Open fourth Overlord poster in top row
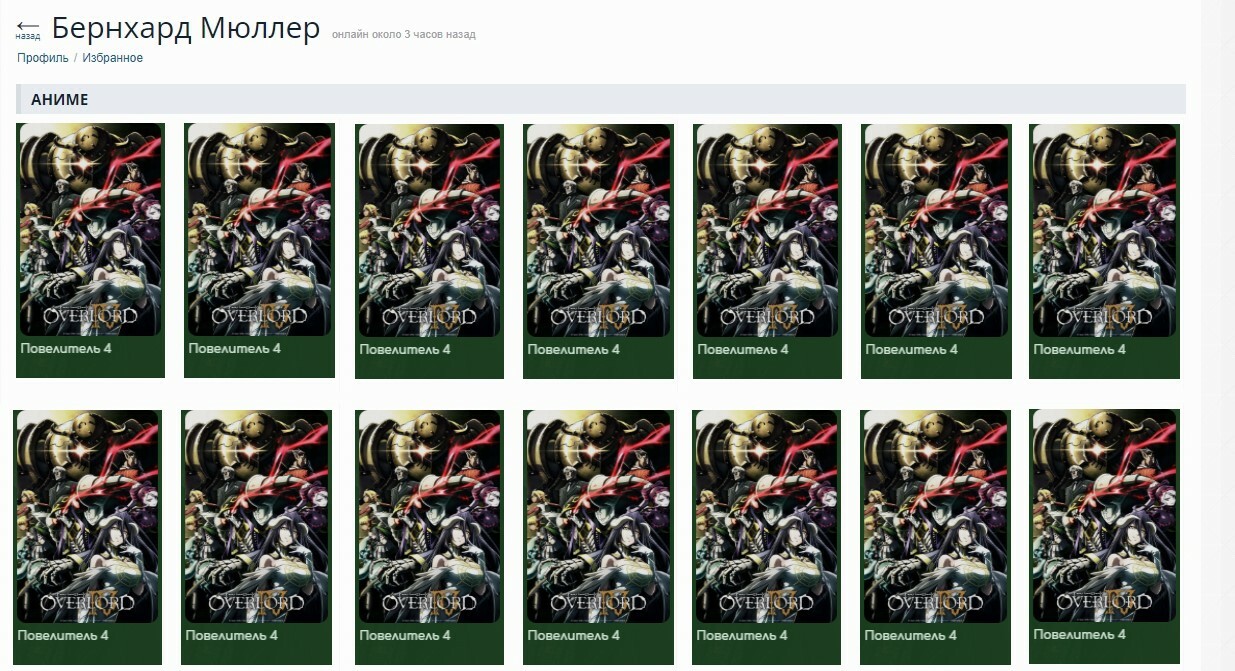 coord(598,230)
